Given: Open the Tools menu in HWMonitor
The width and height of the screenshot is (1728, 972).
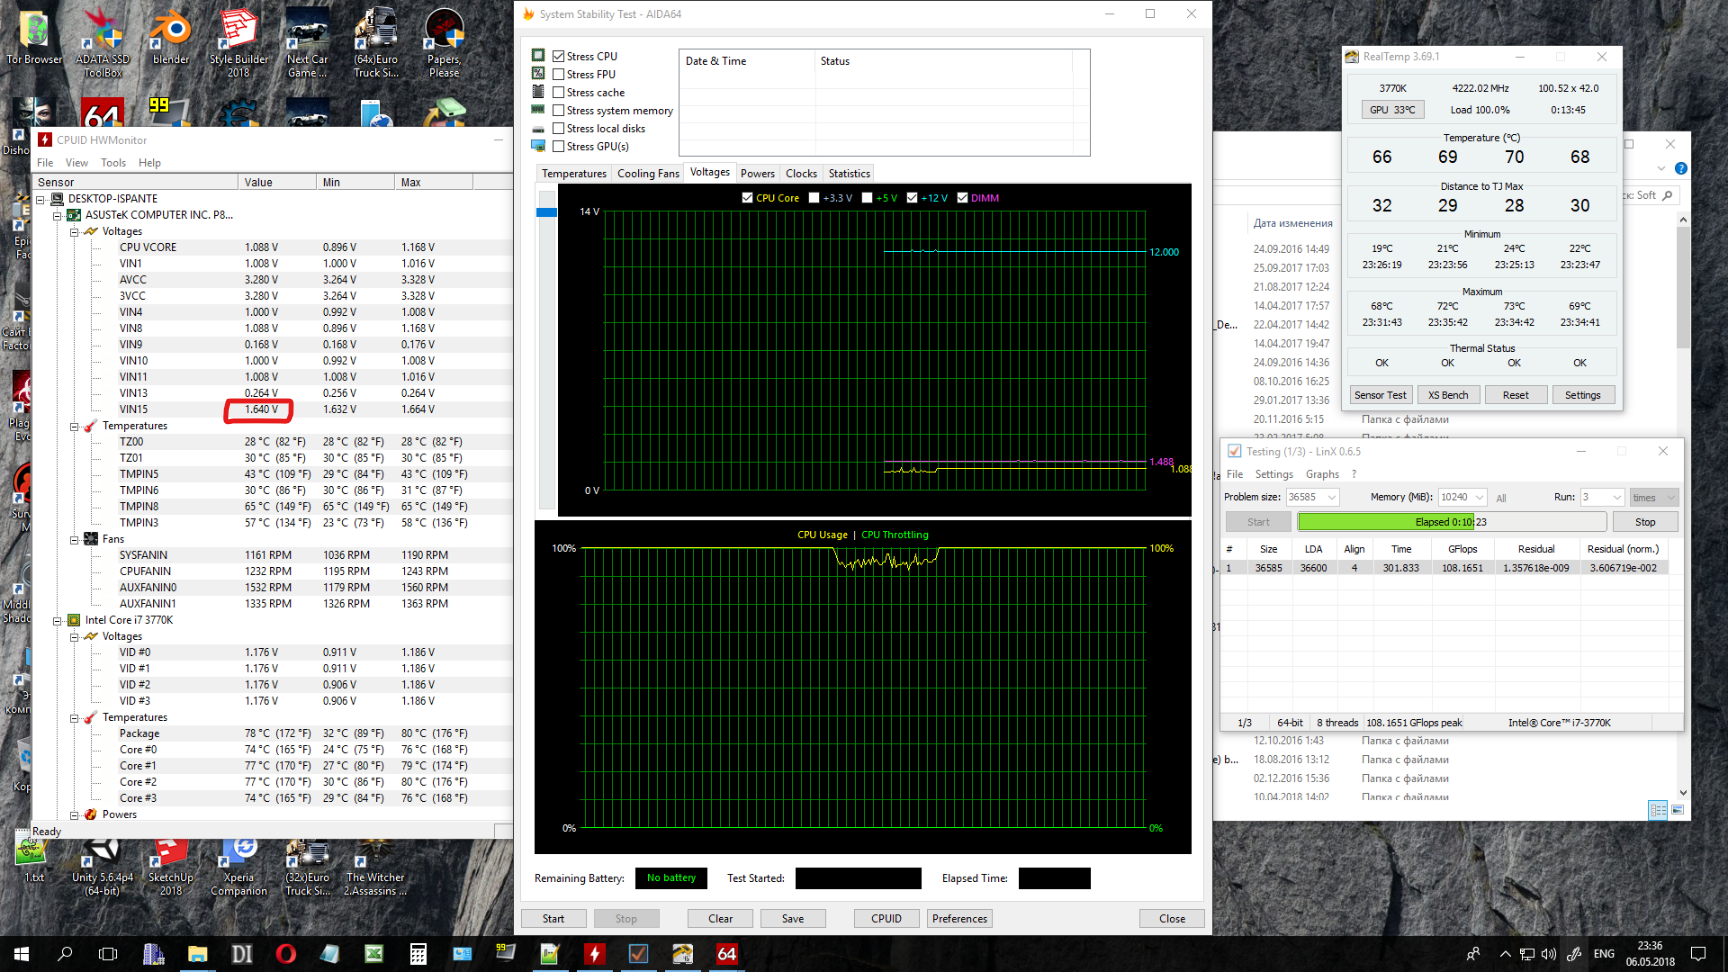Looking at the screenshot, I should 113,163.
